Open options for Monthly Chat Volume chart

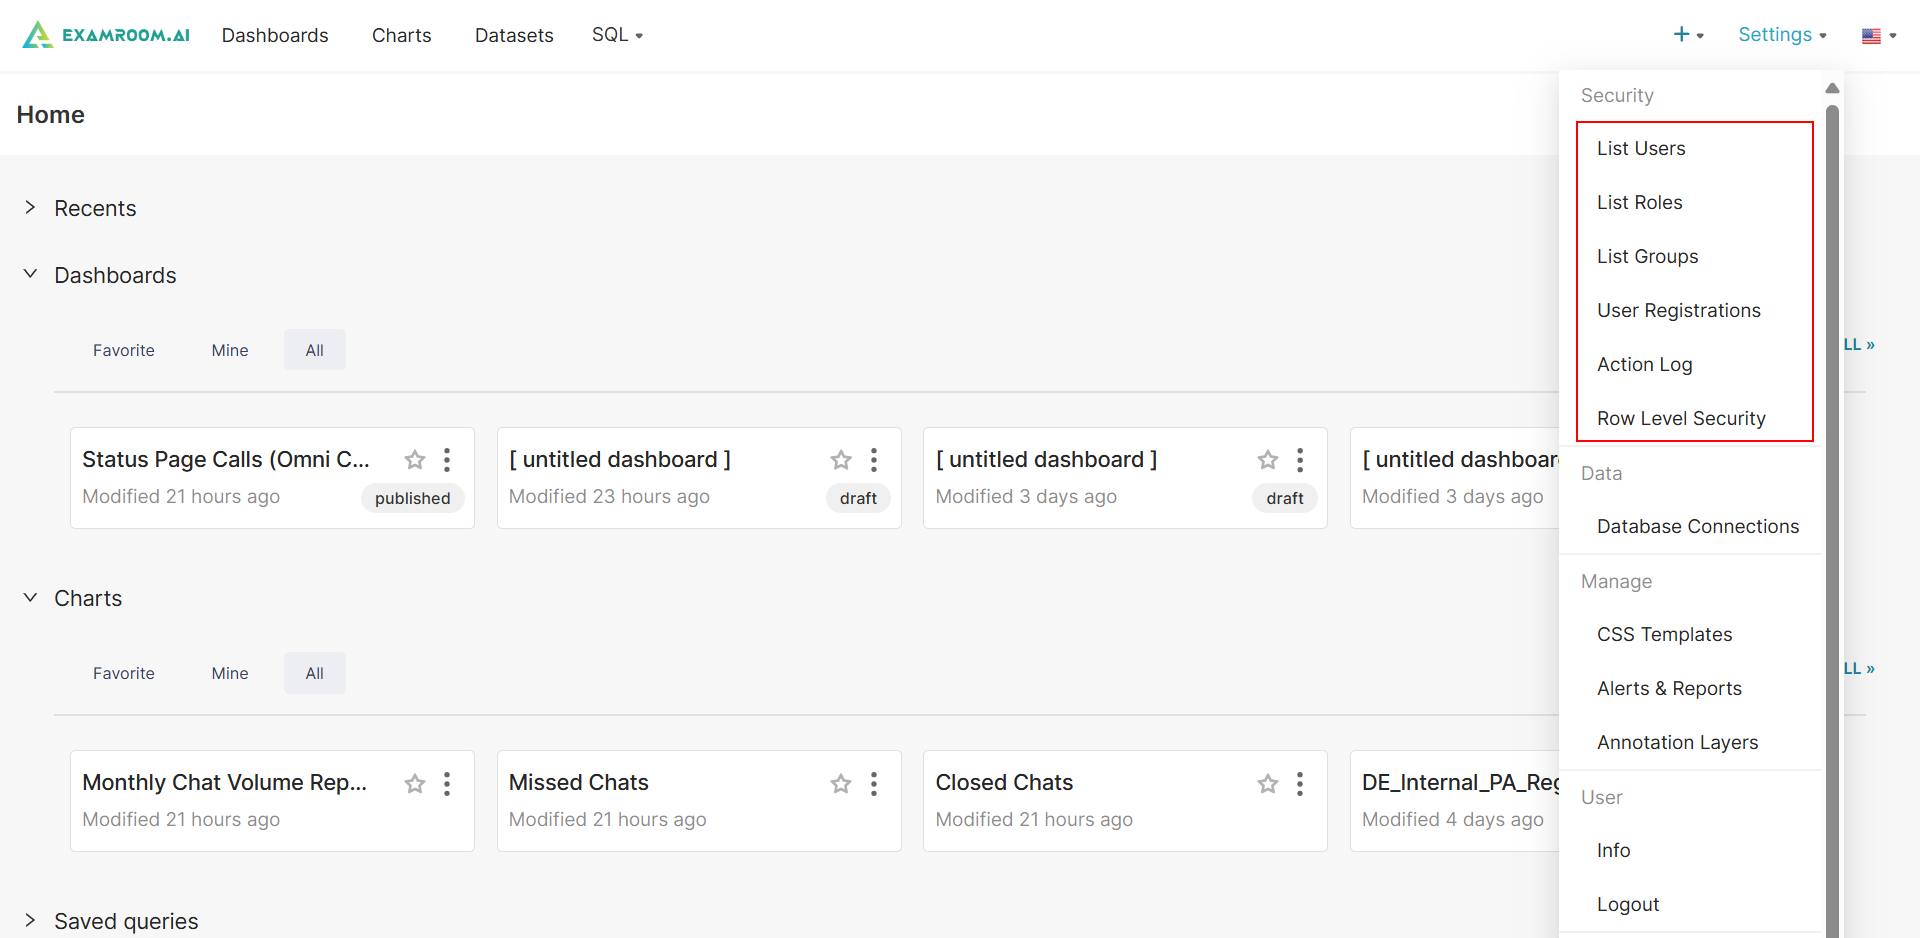click(447, 784)
